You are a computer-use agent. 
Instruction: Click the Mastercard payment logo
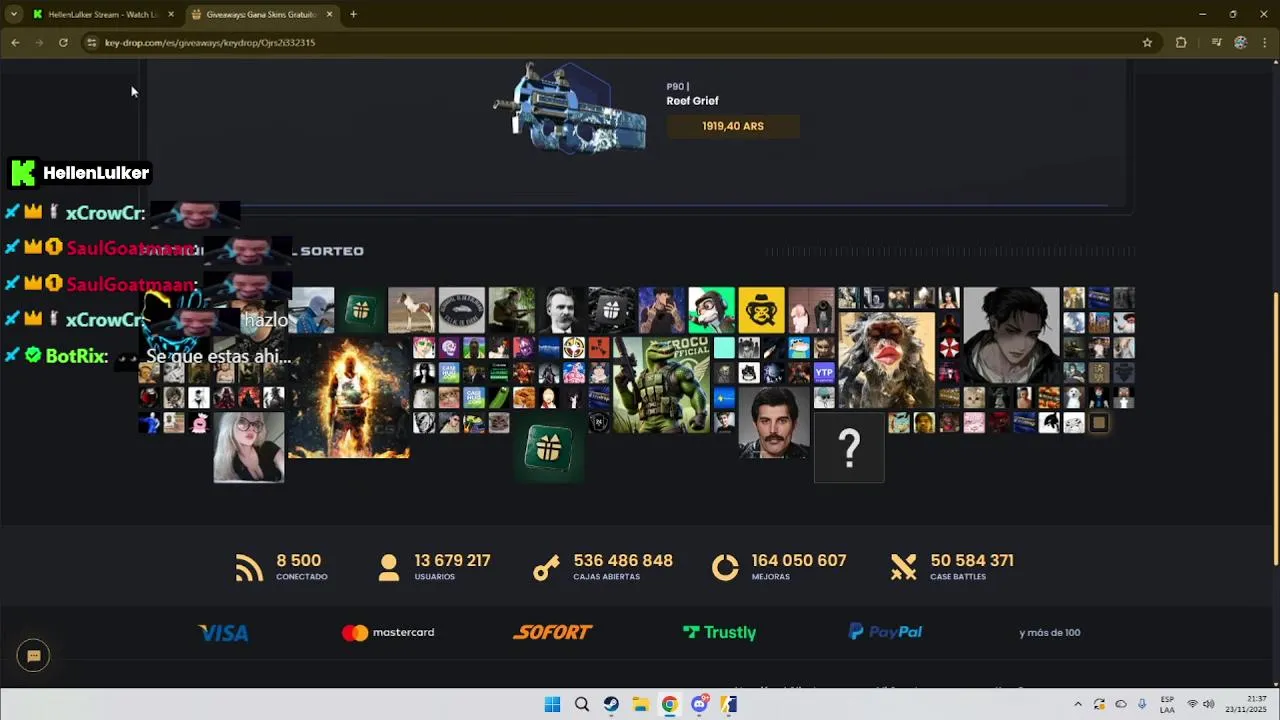pyautogui.click(x=388, y=632)
